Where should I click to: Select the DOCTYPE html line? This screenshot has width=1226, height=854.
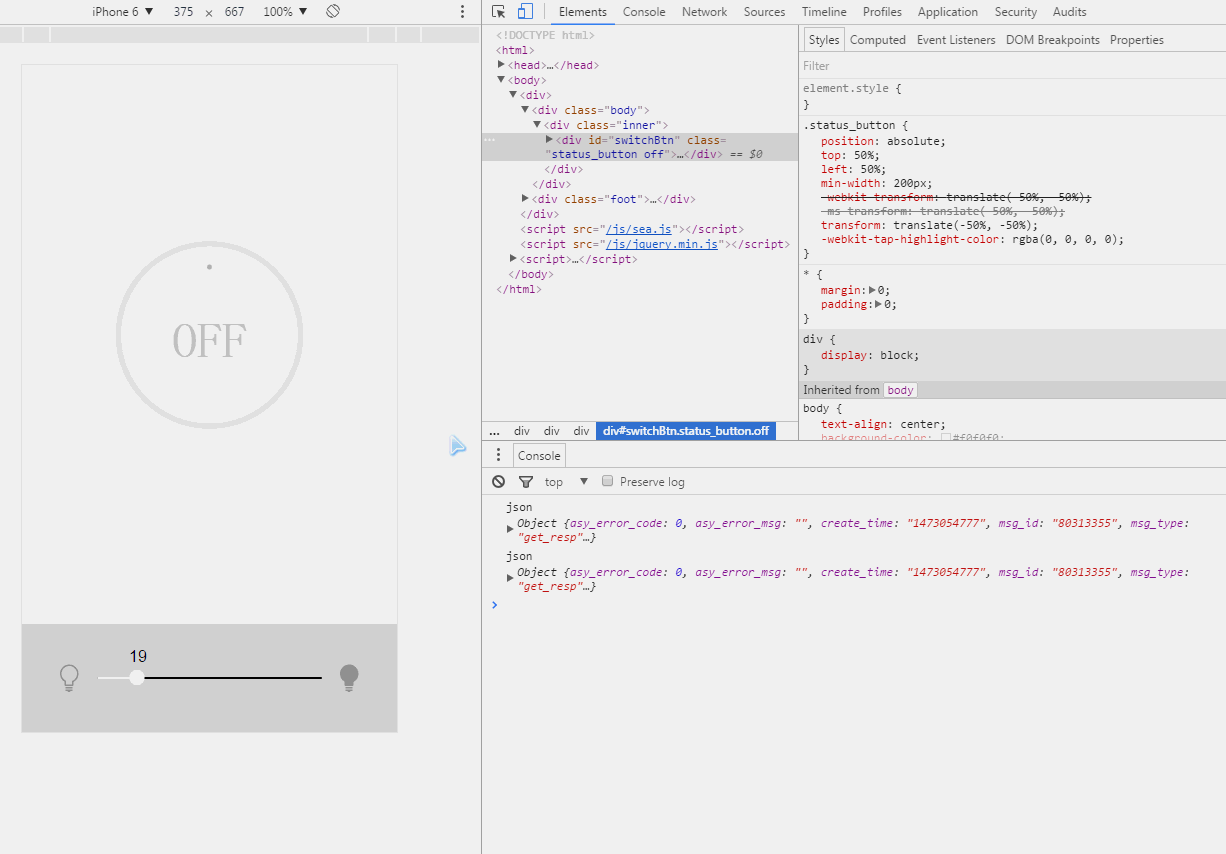545,35
